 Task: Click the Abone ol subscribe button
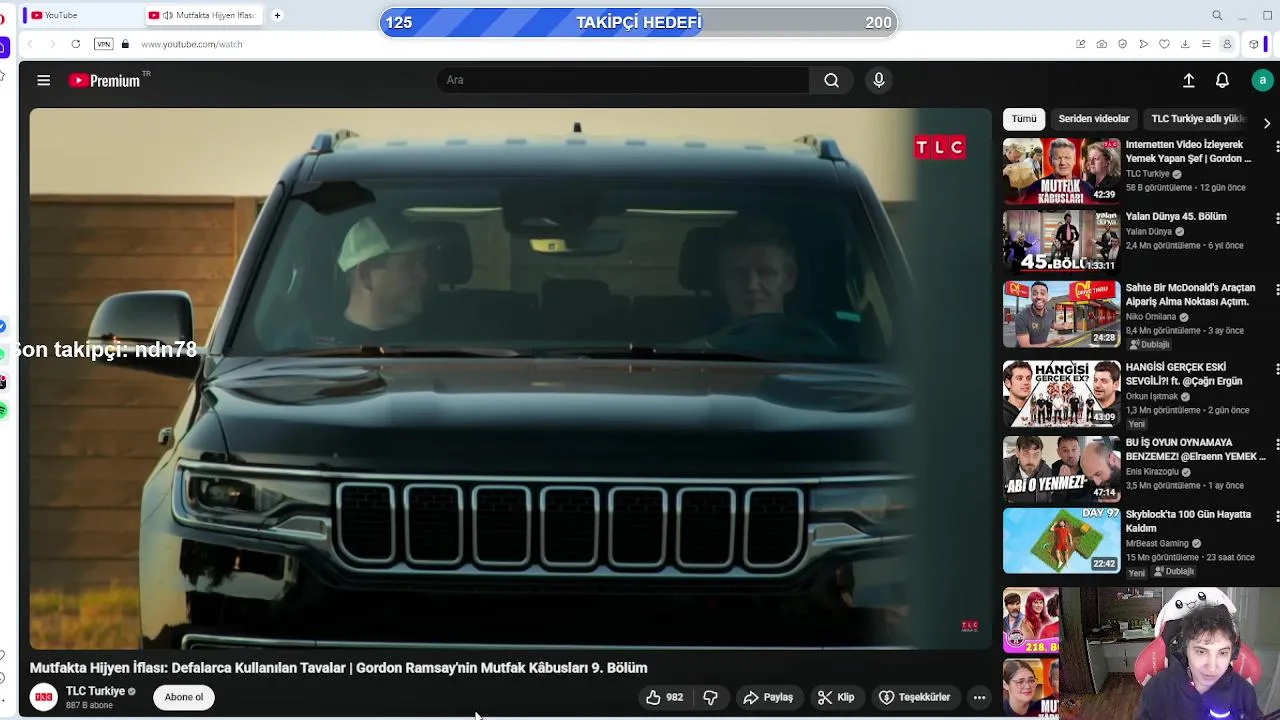coord(184,697)
